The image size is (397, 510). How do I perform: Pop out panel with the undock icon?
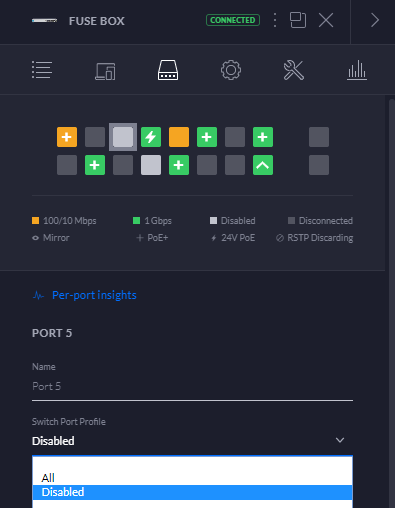pos(298,20)
